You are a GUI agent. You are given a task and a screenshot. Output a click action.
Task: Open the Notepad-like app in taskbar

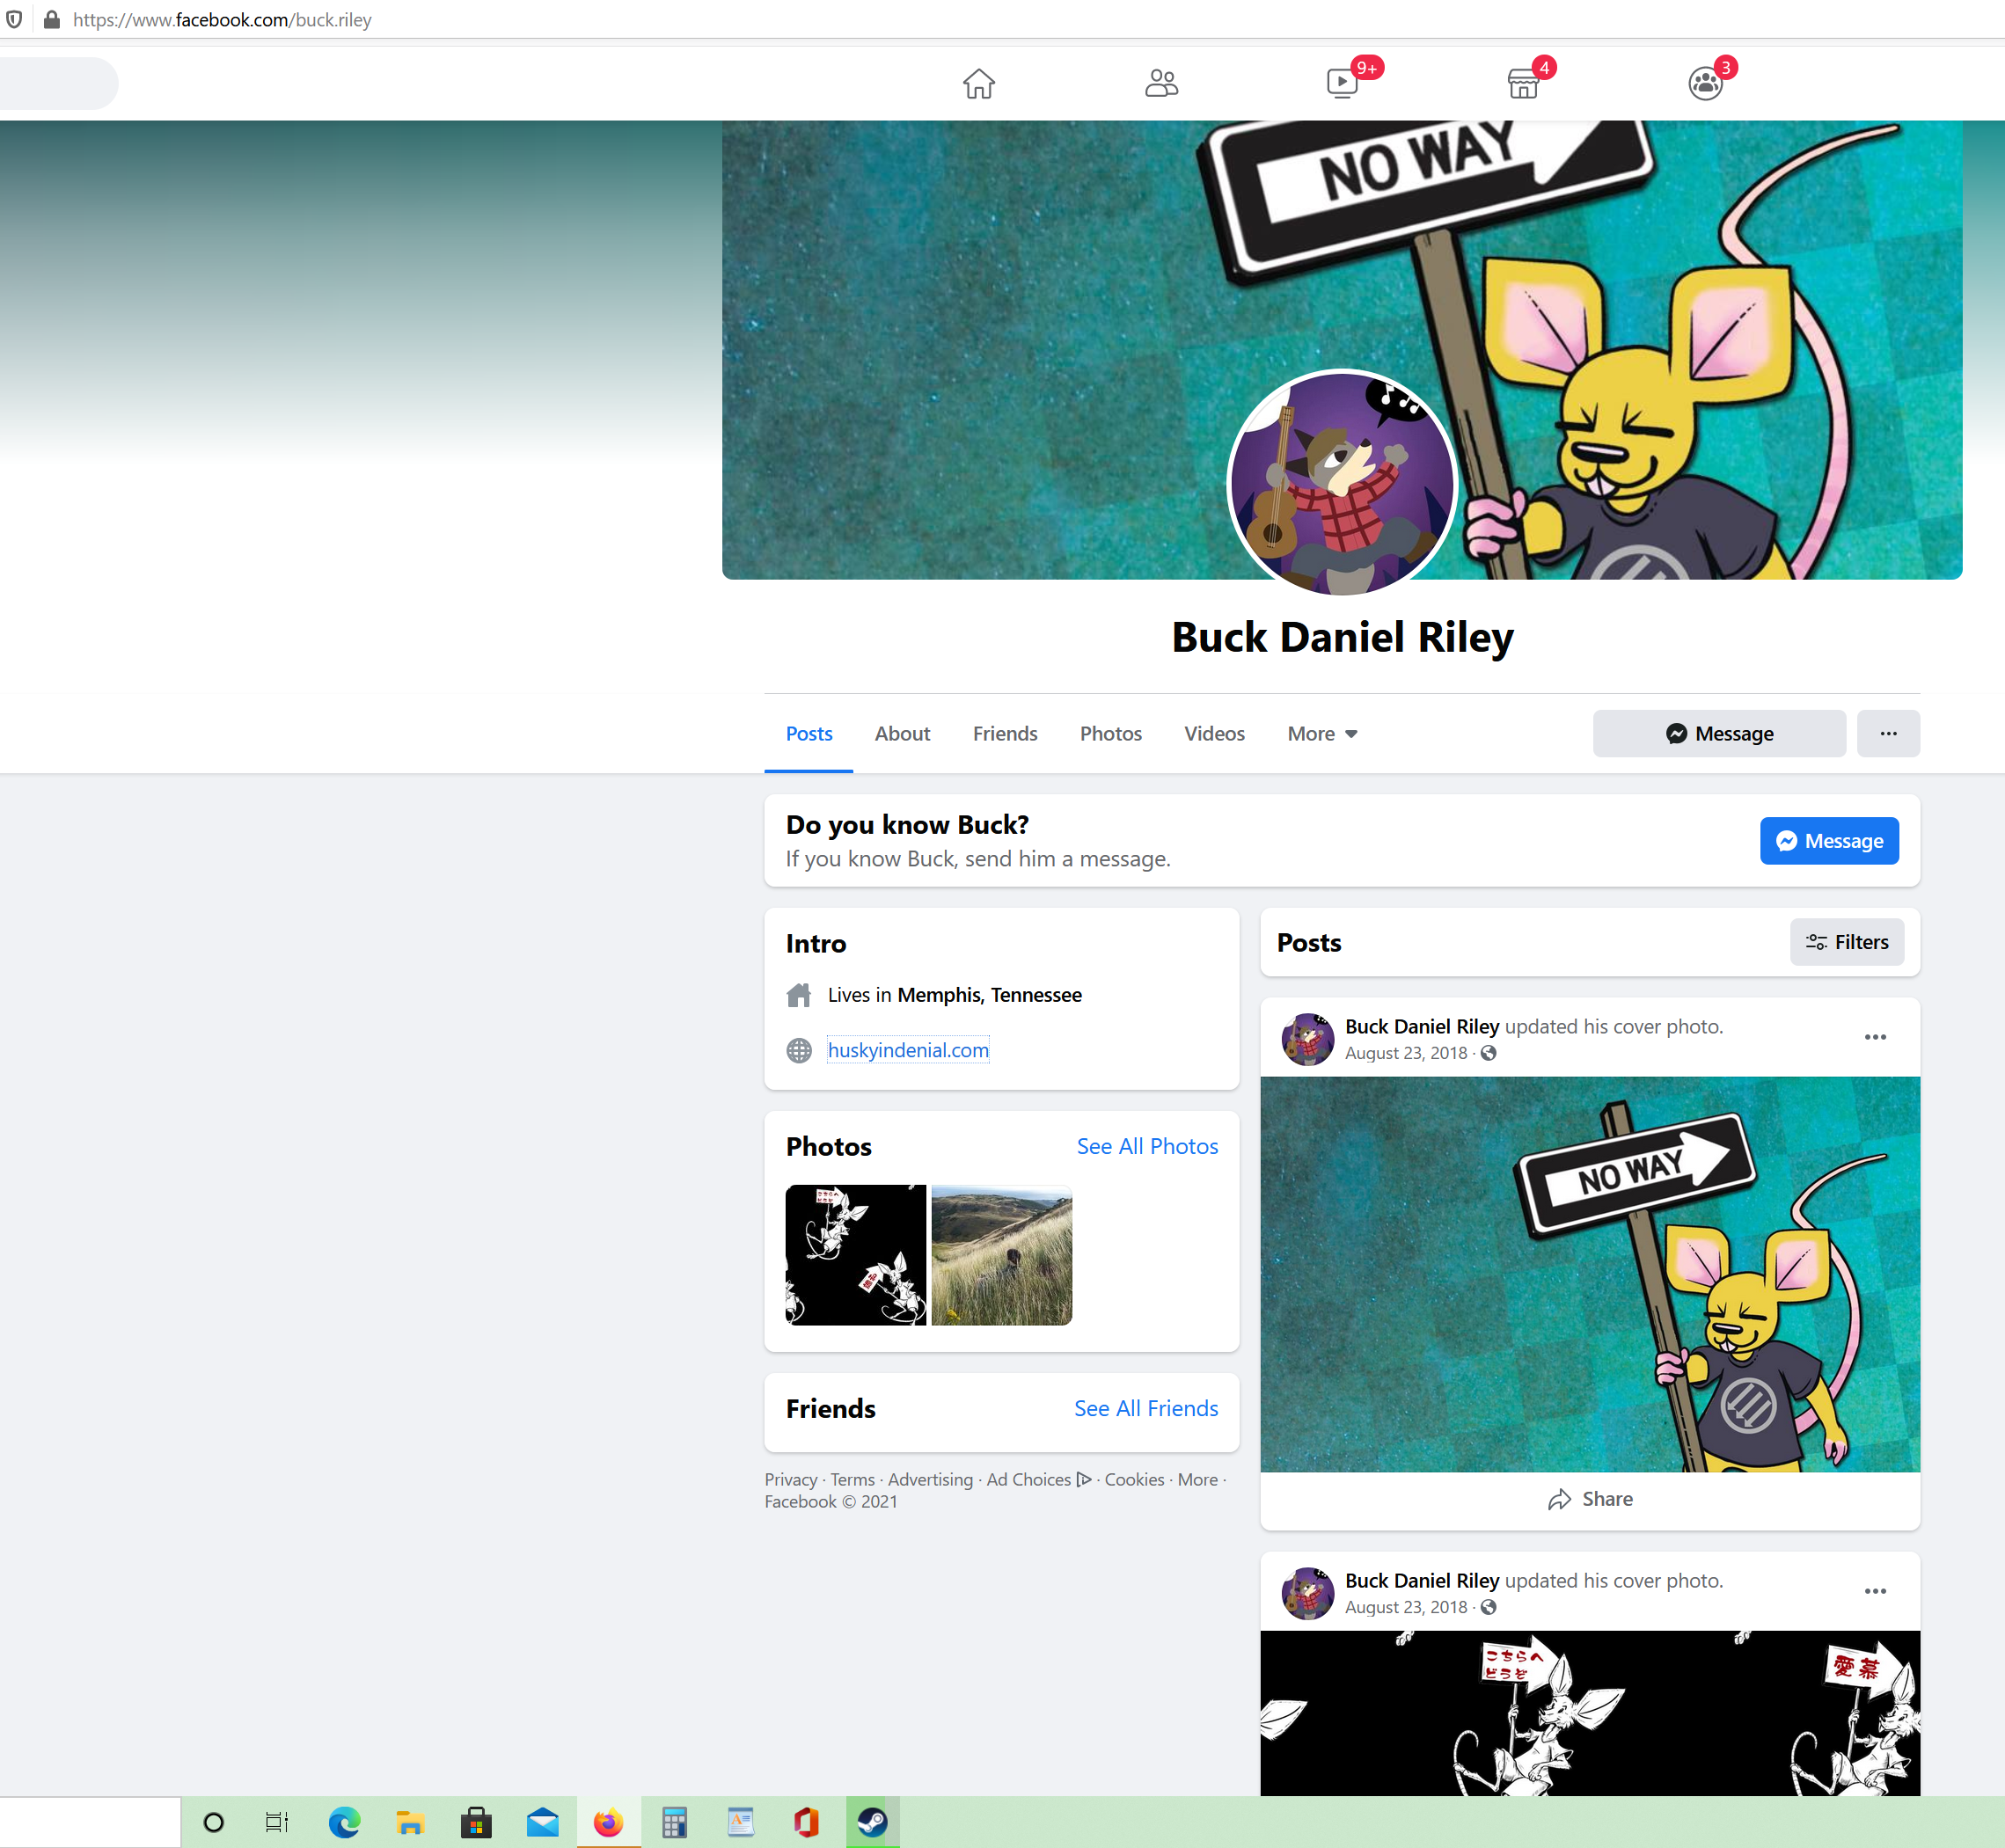point(740,1822)
